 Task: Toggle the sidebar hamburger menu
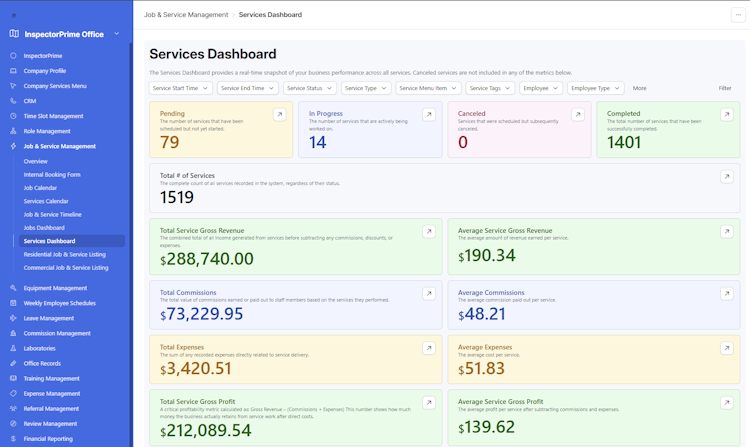point(13,15)
